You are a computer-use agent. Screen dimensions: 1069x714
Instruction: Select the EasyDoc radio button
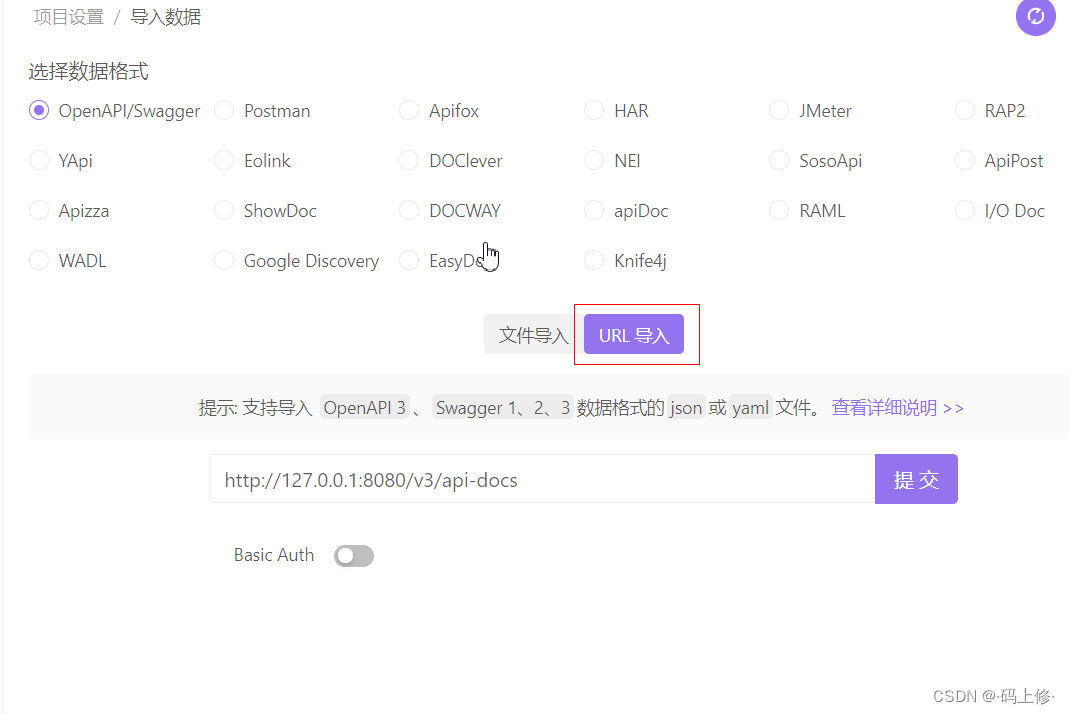[409, 260]
